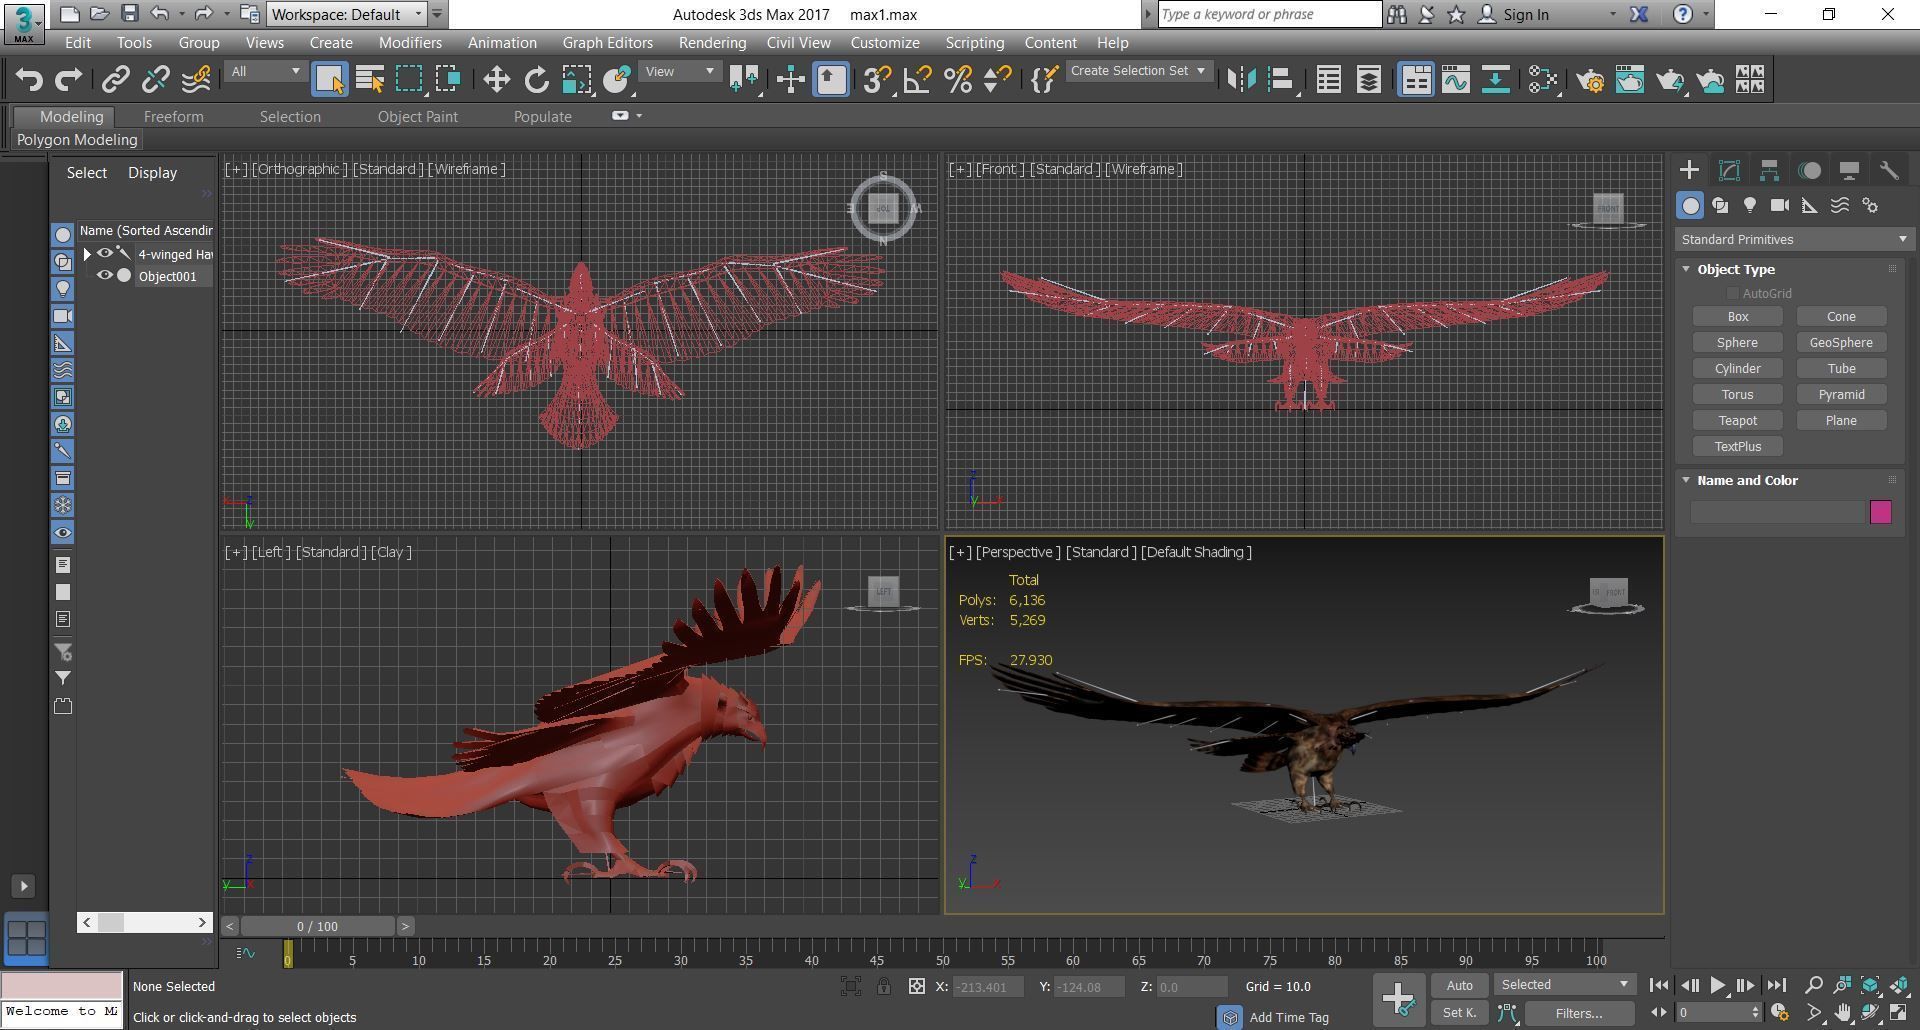Toggle visibility of Object001
Viewport: 1920px width, 1030px height.
(x=104, y=276)
